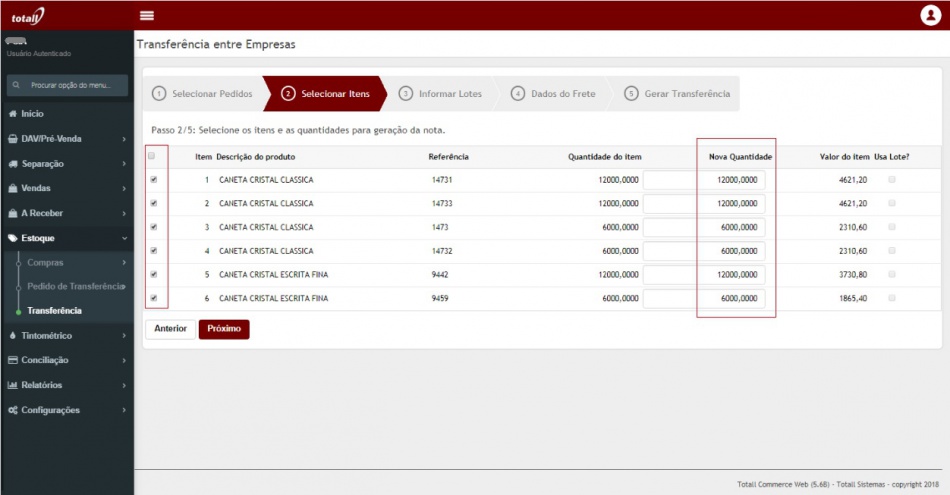Toggle the select-all checkbox in table header

pos(152,156)
